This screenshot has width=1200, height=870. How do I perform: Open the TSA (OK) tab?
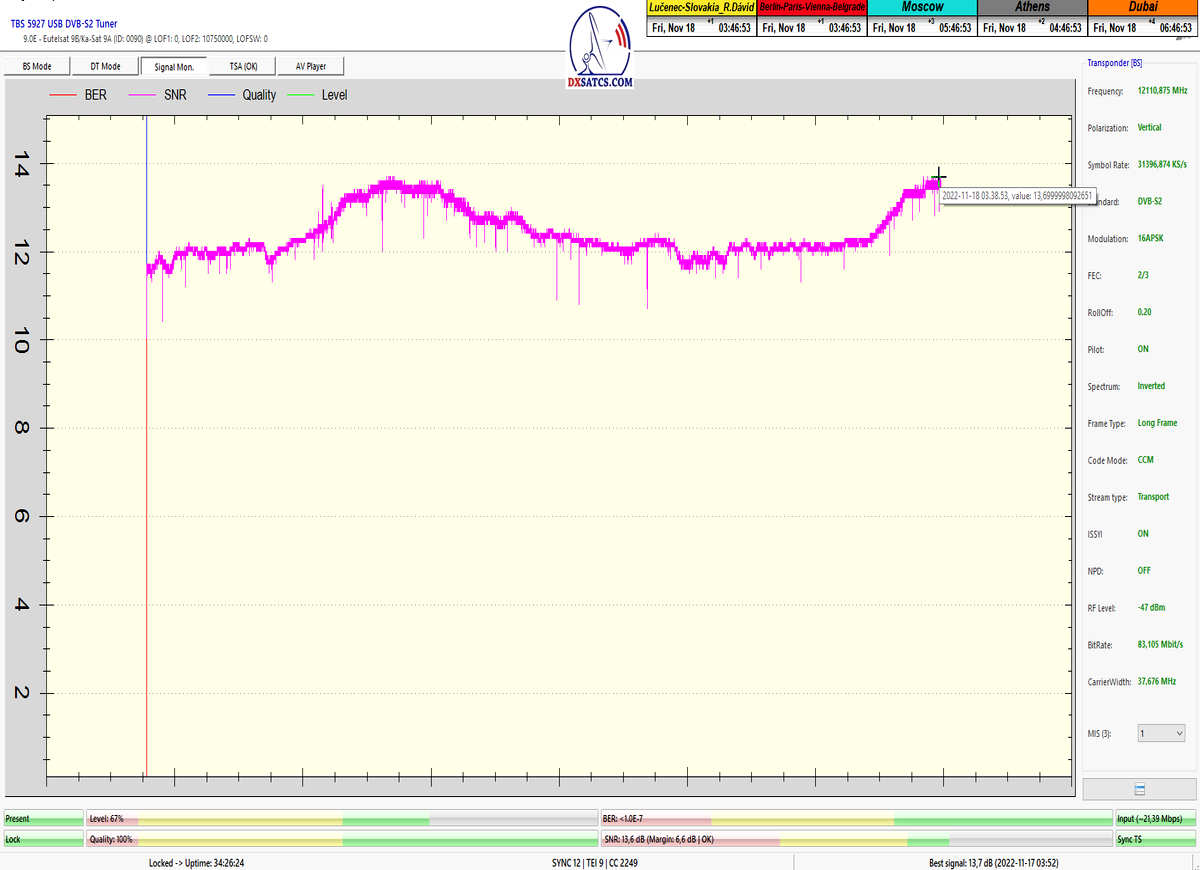coord(243,66)
